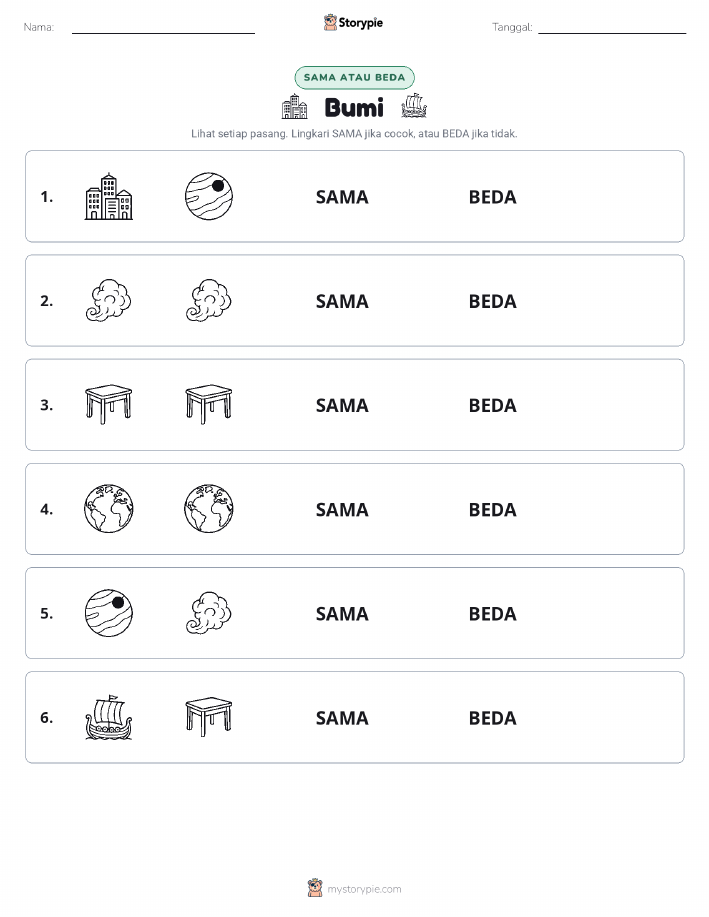Viewport: 709px width, 917px height.
Task: Click the table icon in row 6
Action: (x=209, y=717)
